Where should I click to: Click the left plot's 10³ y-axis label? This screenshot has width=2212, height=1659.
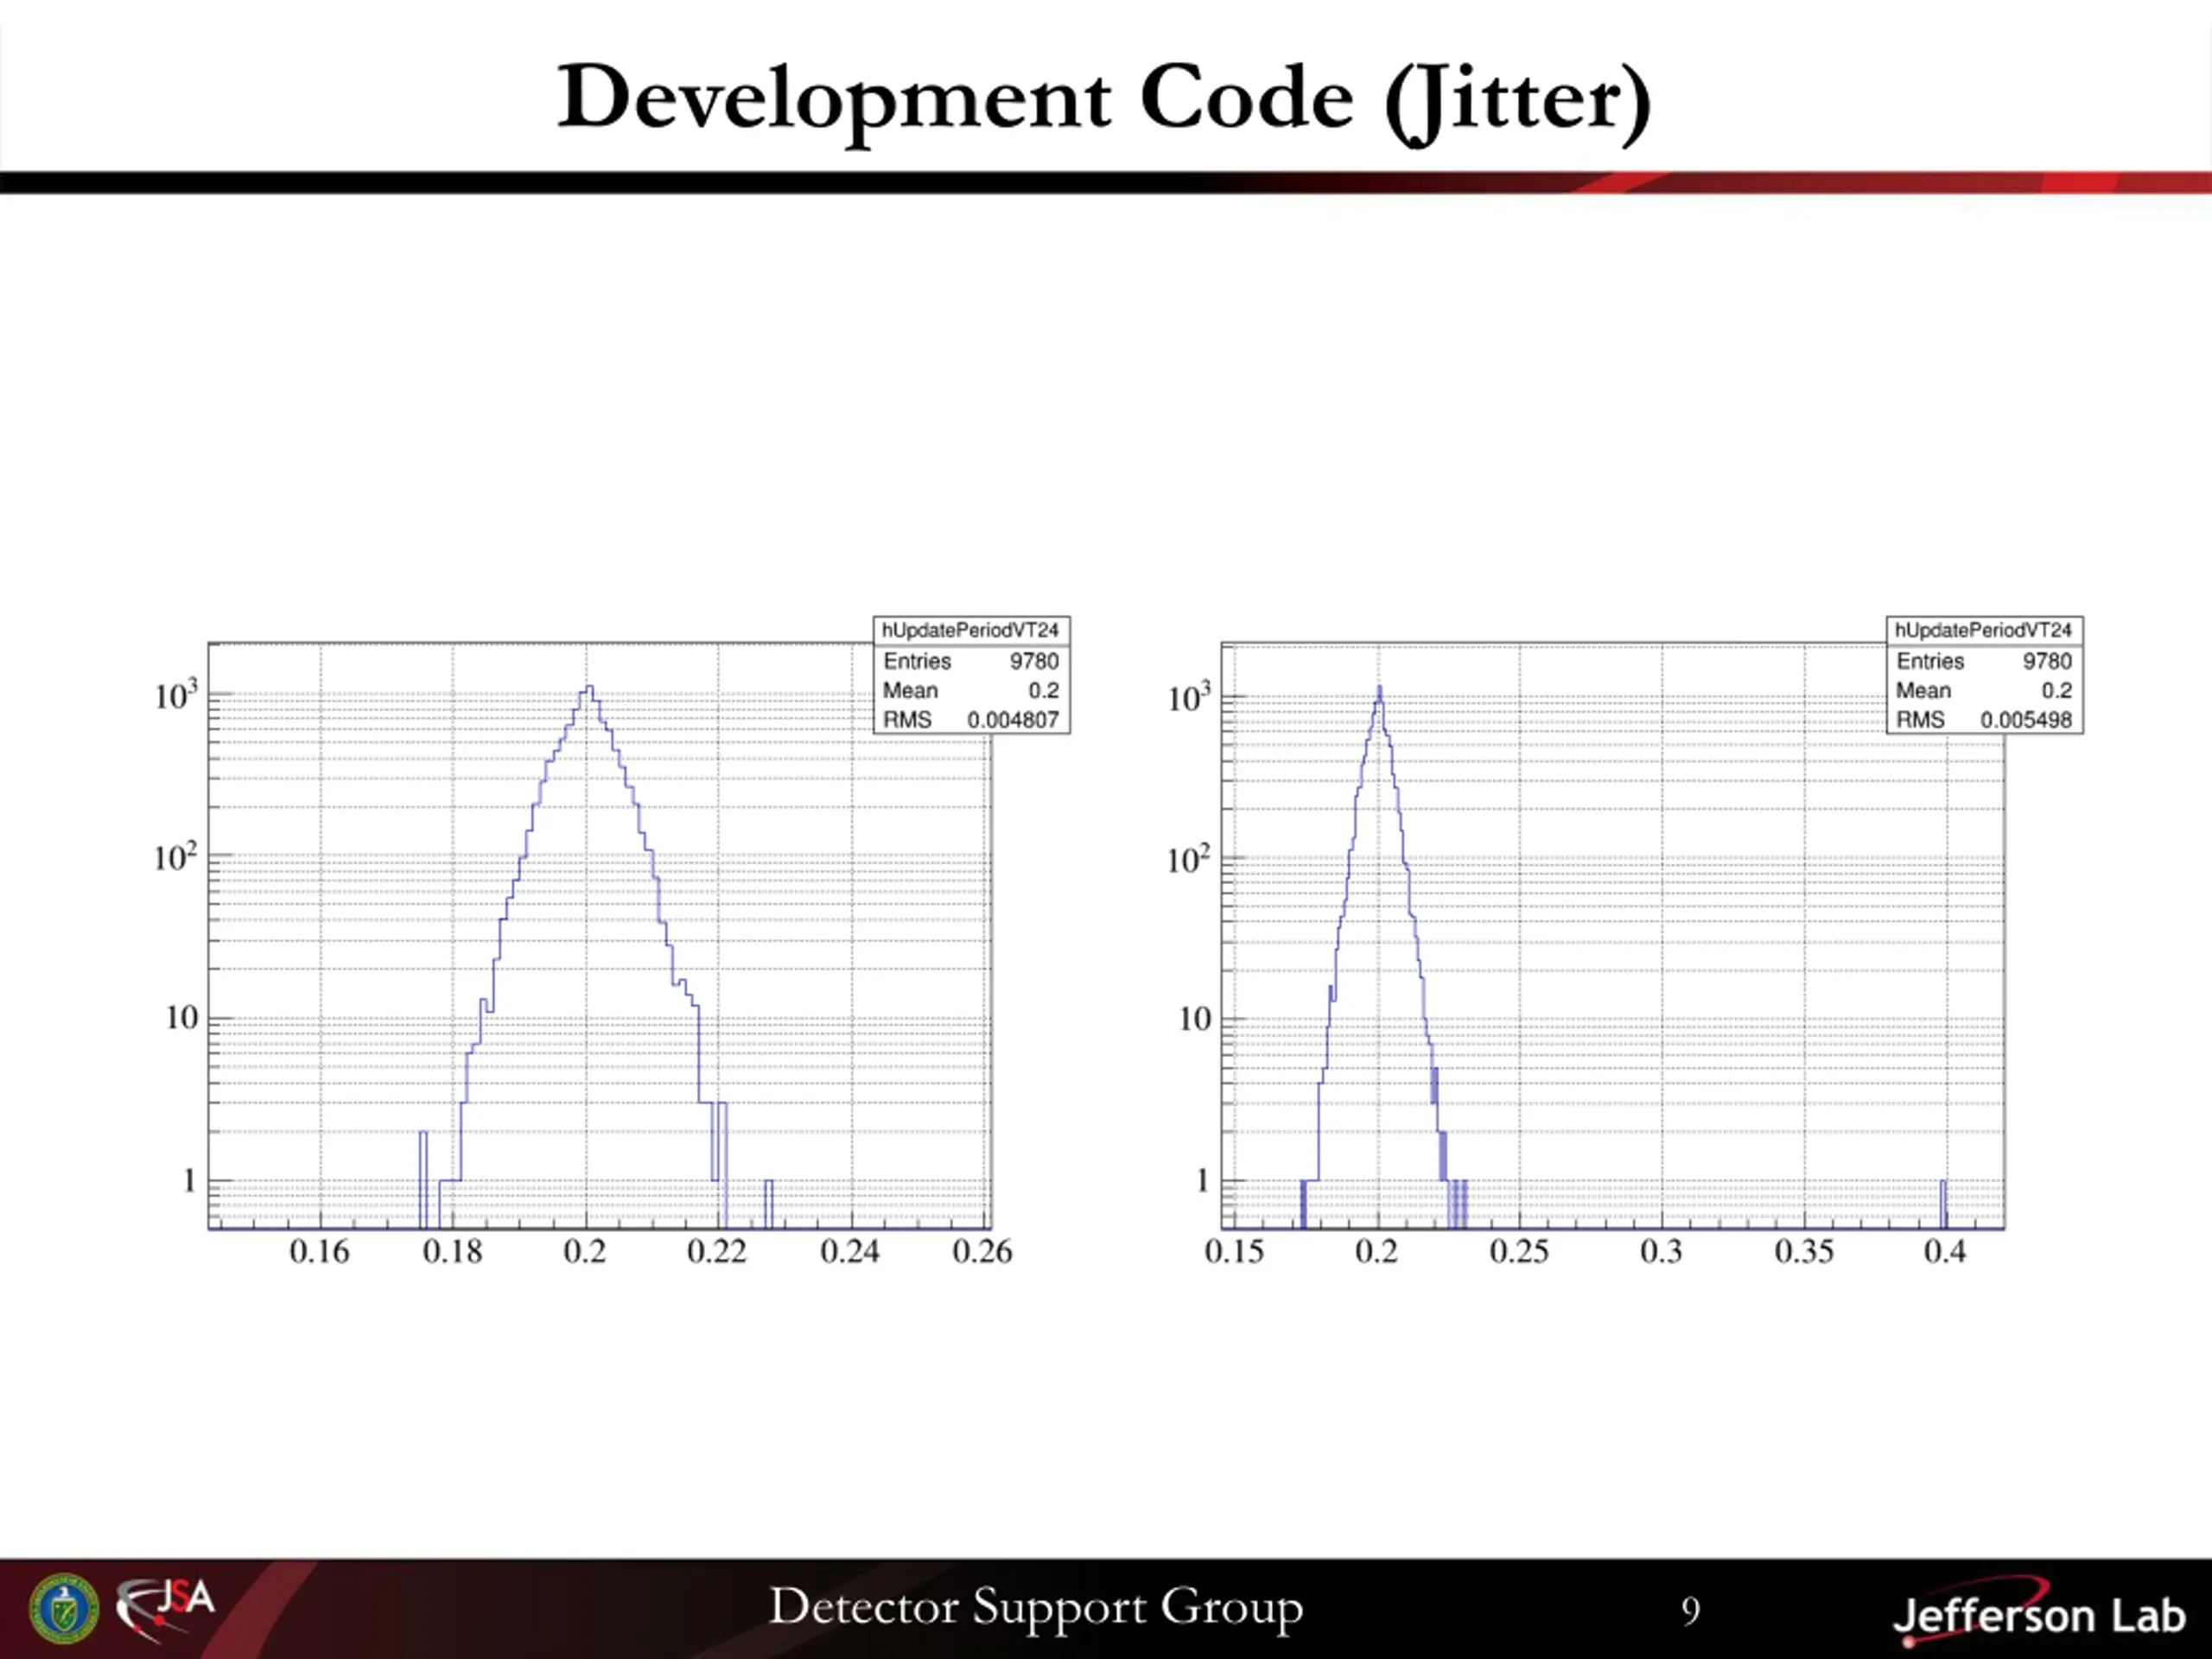[x=176, y=694]
